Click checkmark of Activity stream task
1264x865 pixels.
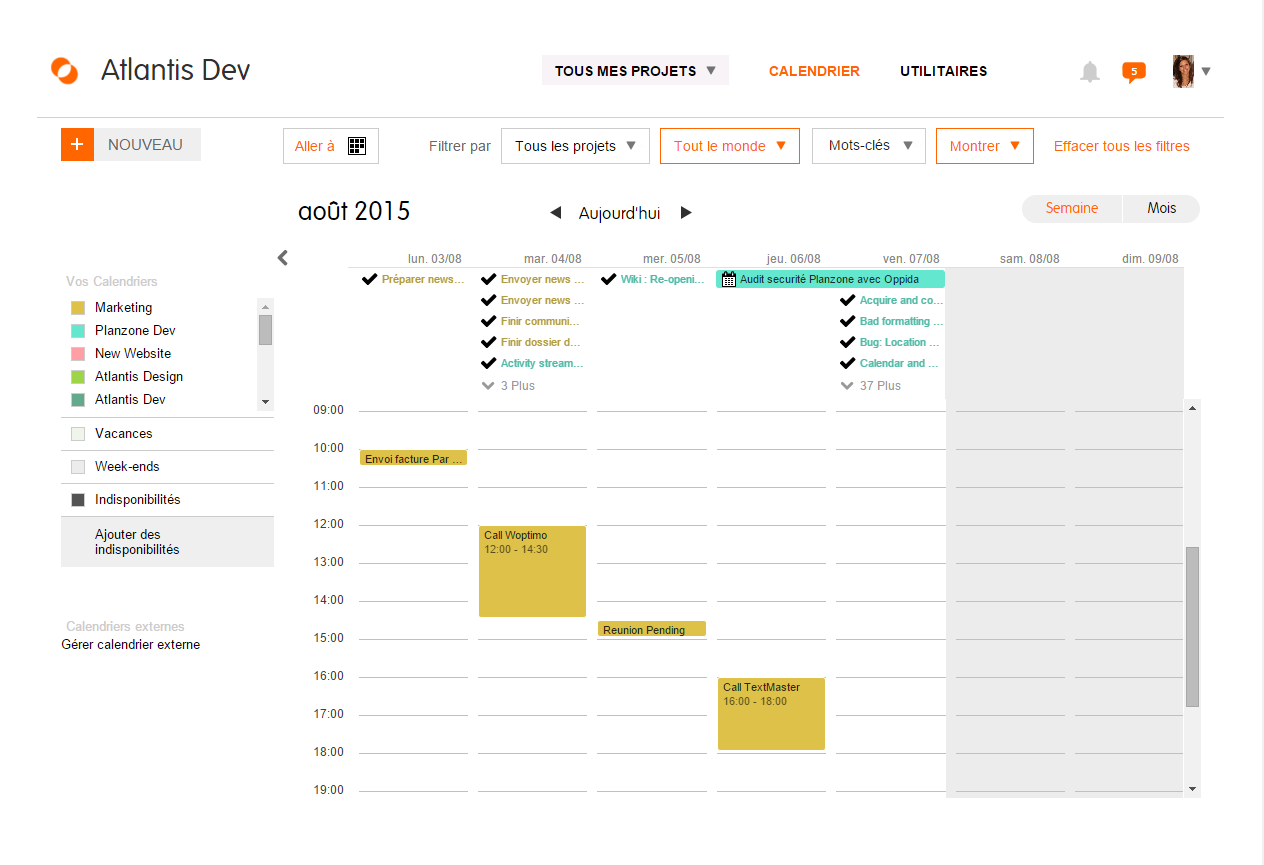[x=489, y=363]
